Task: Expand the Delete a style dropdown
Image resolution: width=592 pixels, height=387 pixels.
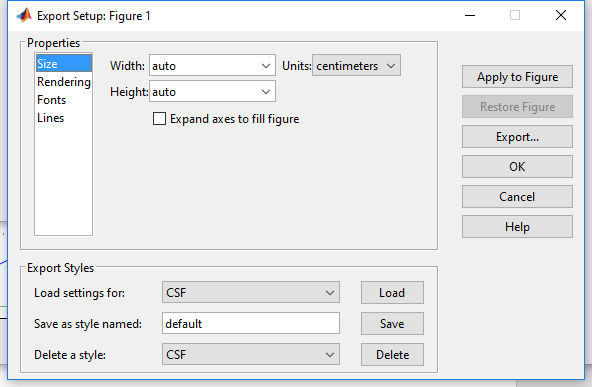Action: [251, 354]
